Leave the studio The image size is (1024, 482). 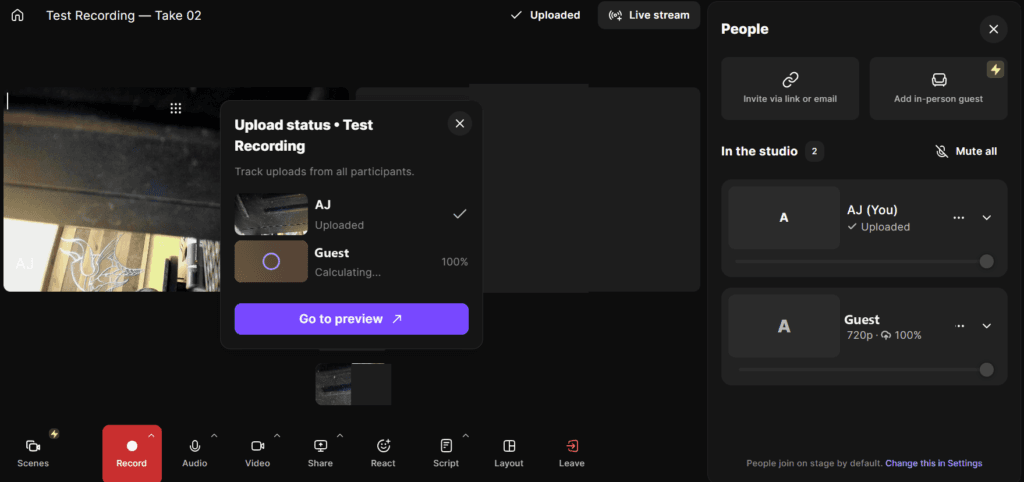point(571,453)
